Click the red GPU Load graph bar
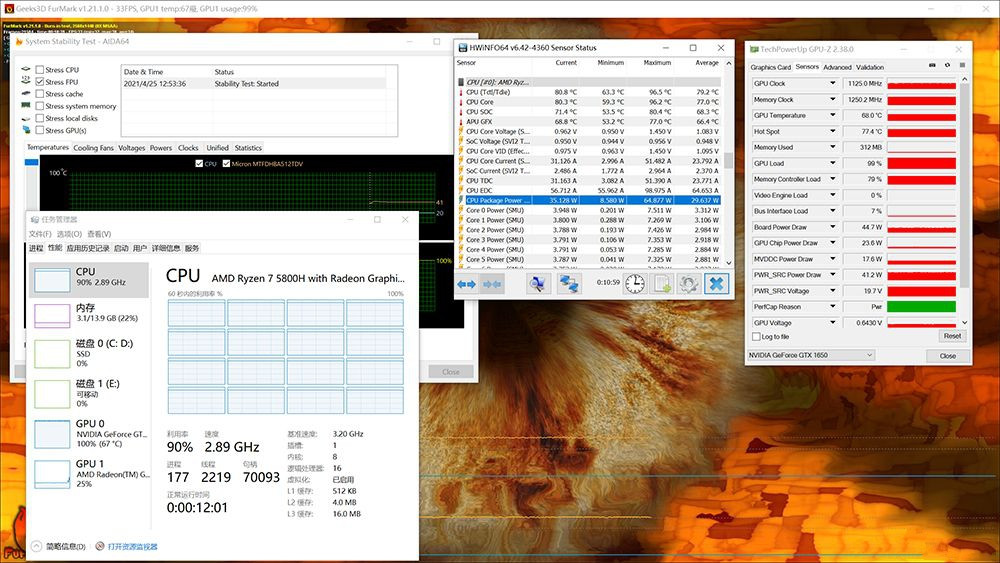The image size is (1000, 563). (922, 163)
